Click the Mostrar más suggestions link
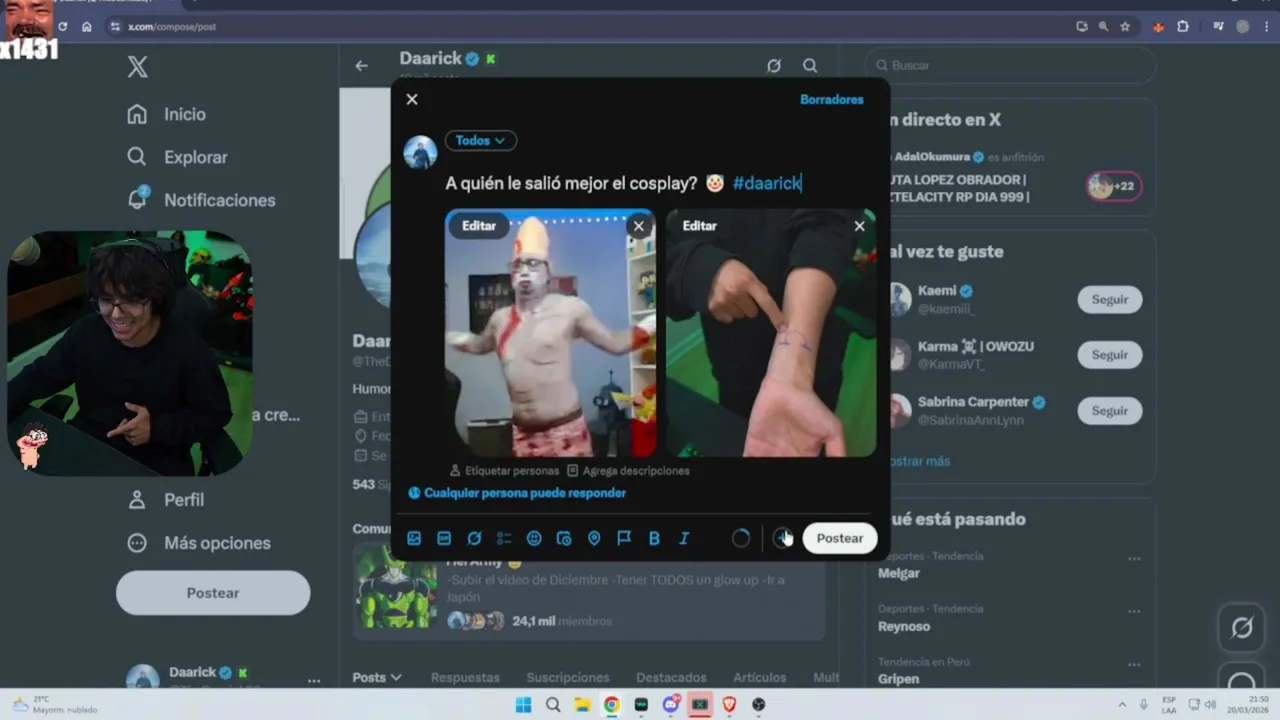The width and height of the screenshot is (1280, 720). [x=918, y=461]
